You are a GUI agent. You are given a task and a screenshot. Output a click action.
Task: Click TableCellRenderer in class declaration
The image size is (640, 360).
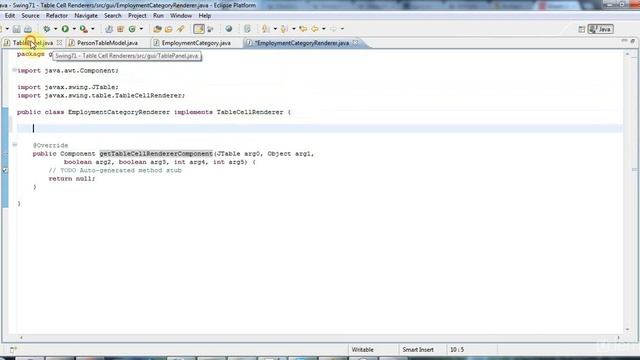(x=250, y=112)
